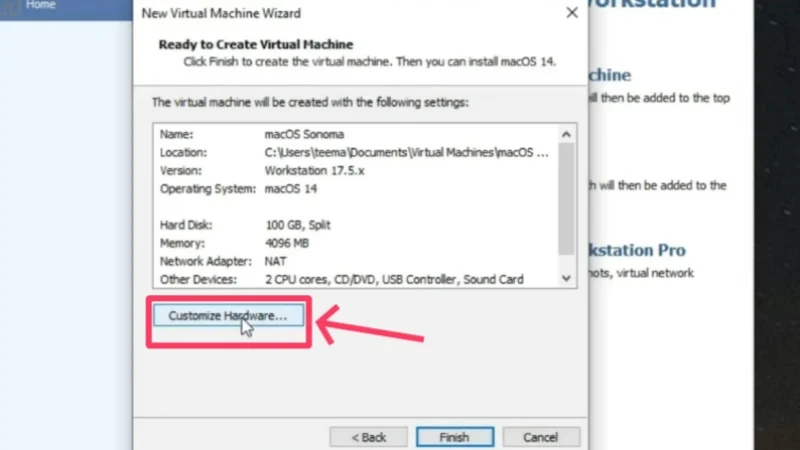Screen dimensions: 800x450
Task: Switch to the Home tab
Action: pyautogui.click(x=40, y=6)
